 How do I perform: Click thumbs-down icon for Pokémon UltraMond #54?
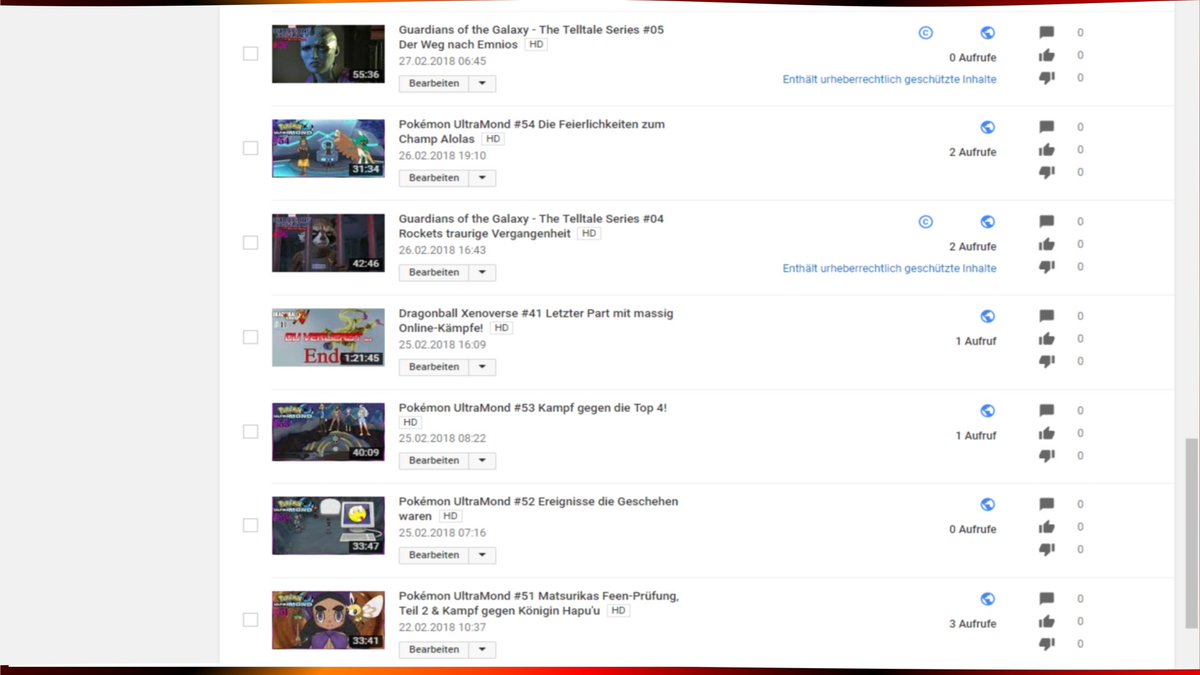point(1047,172)
